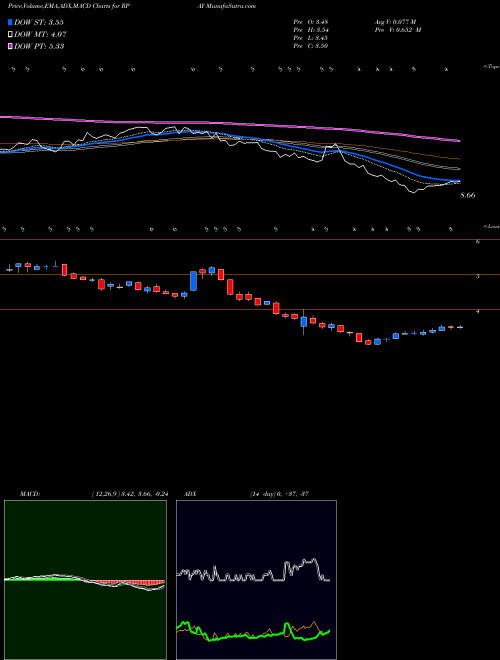
Task: Click the '<Tops' marker label
Action: (492, 67)
